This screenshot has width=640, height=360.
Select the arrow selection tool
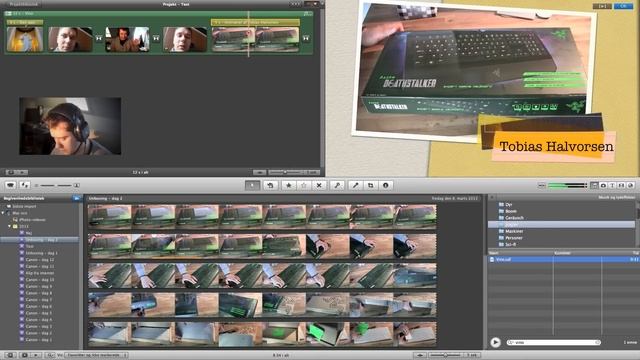(252, 185)
